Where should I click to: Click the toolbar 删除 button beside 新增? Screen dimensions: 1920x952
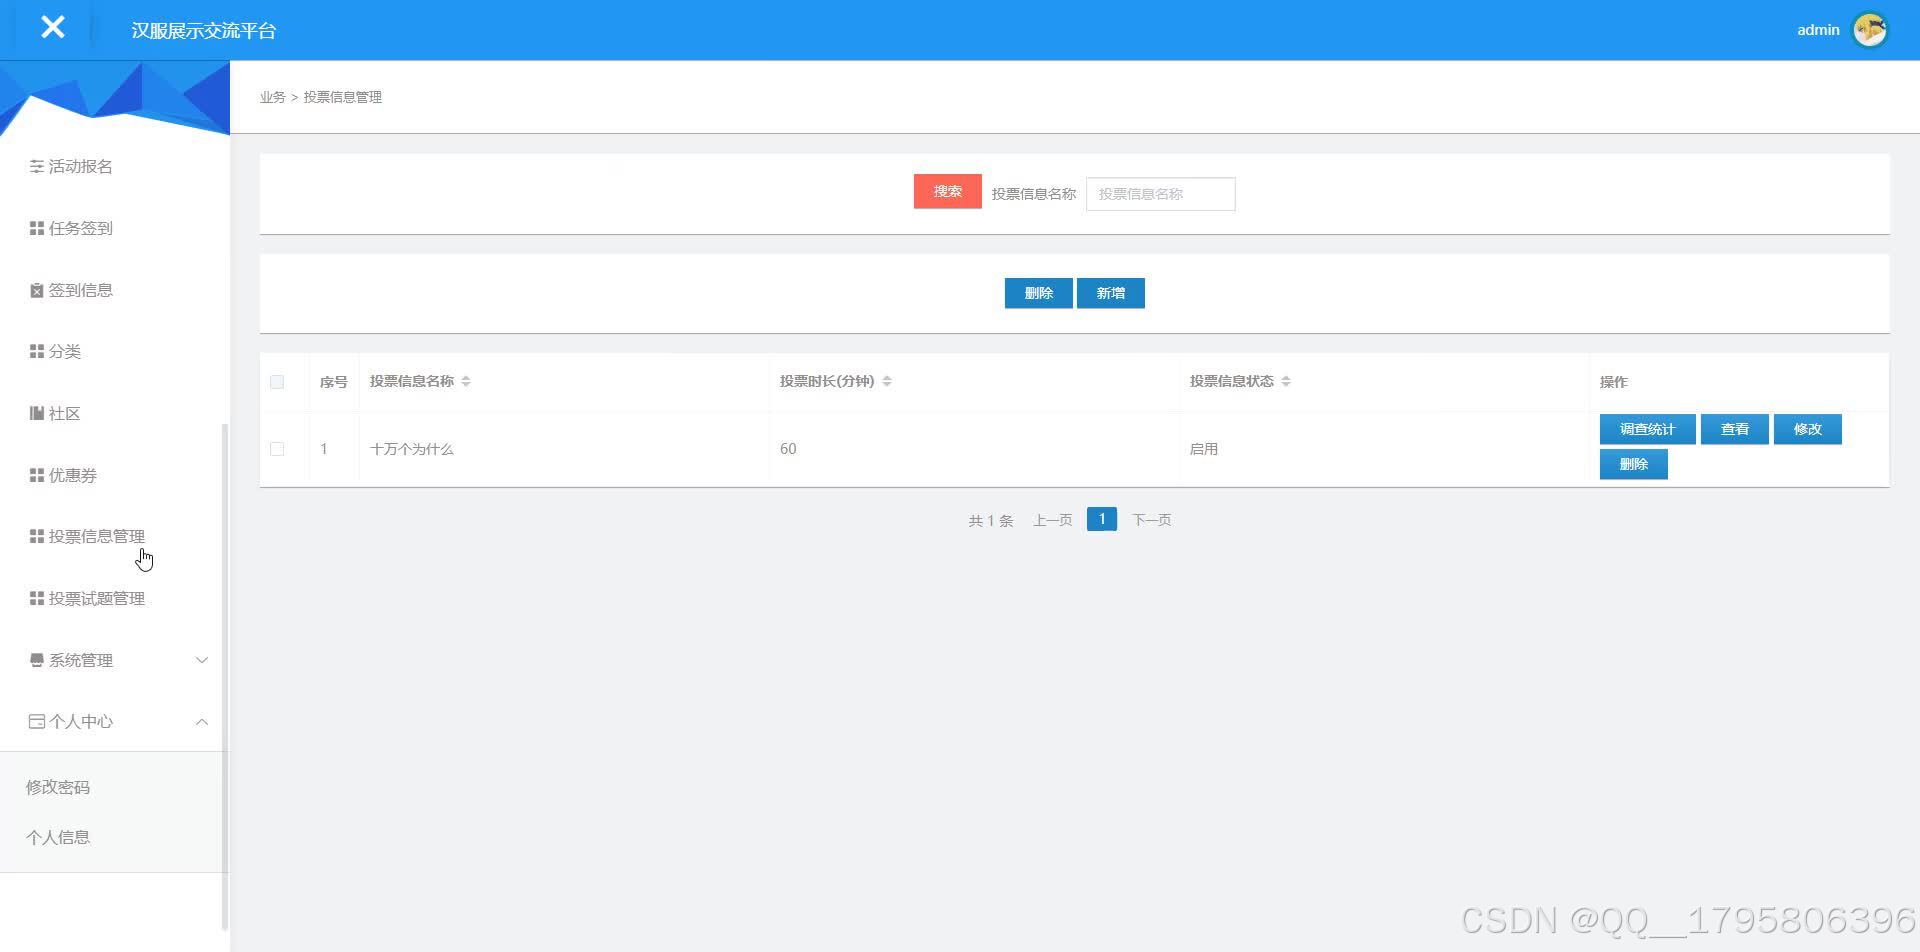pos(1038,293)
